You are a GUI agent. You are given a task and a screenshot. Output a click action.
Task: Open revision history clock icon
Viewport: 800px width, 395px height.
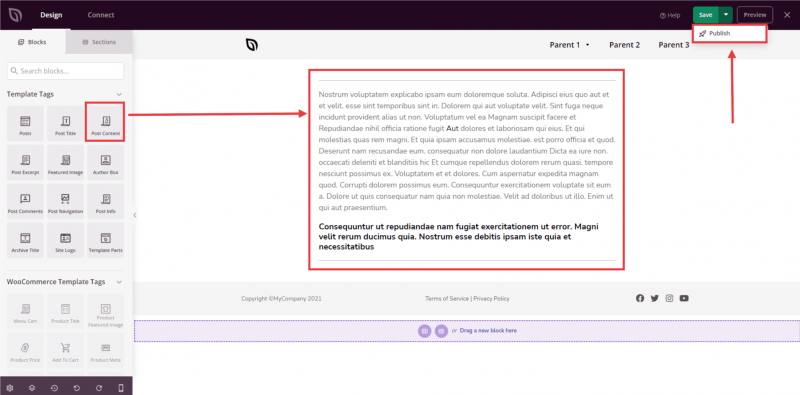54,388
